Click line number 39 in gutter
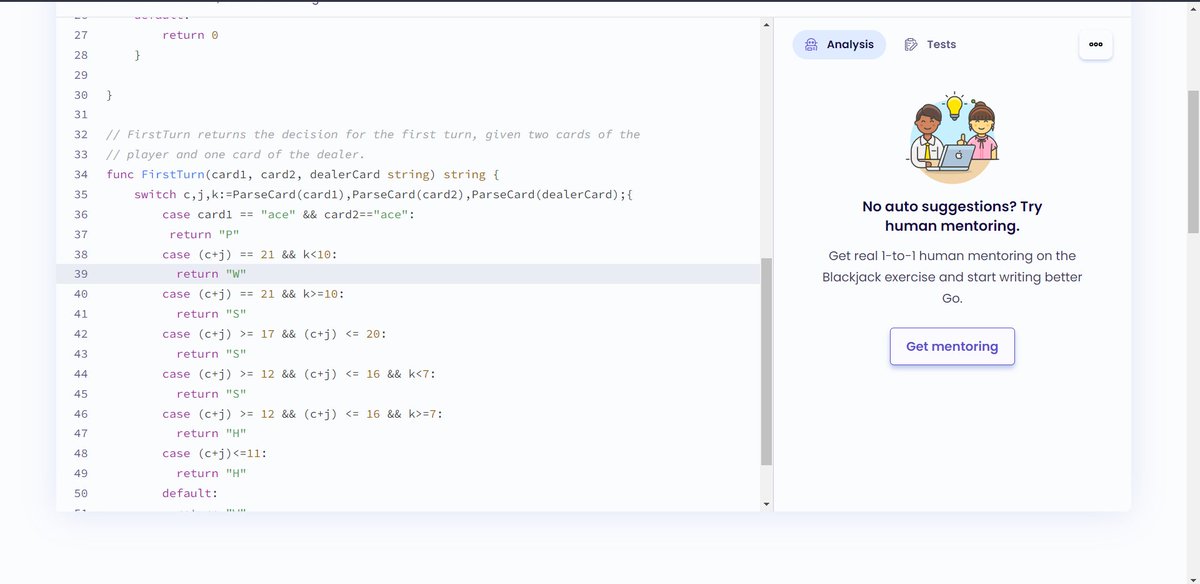This screenshot has height=584, width=1200. click(x=80, y=274)
